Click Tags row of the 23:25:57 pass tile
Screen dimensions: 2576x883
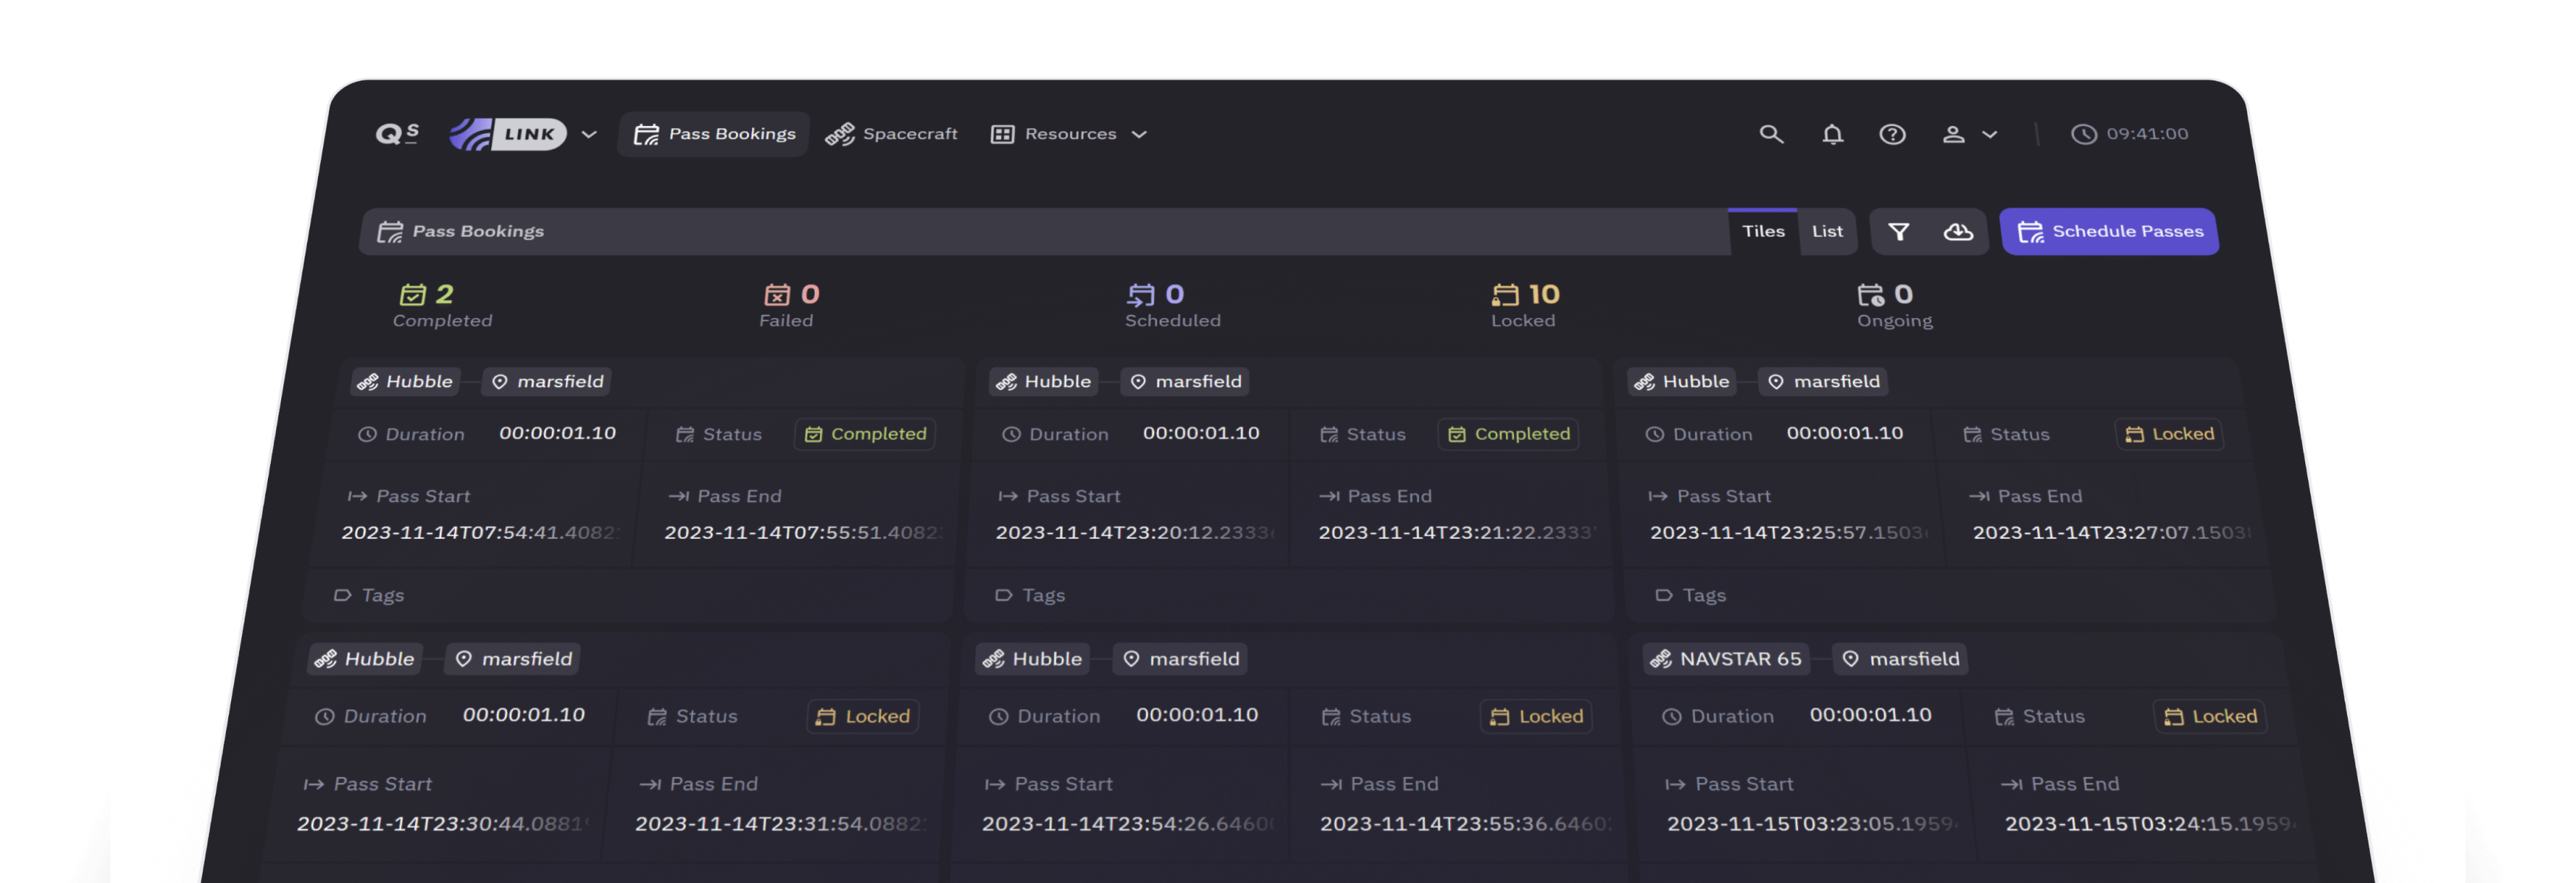click(x=1950, y=596)
